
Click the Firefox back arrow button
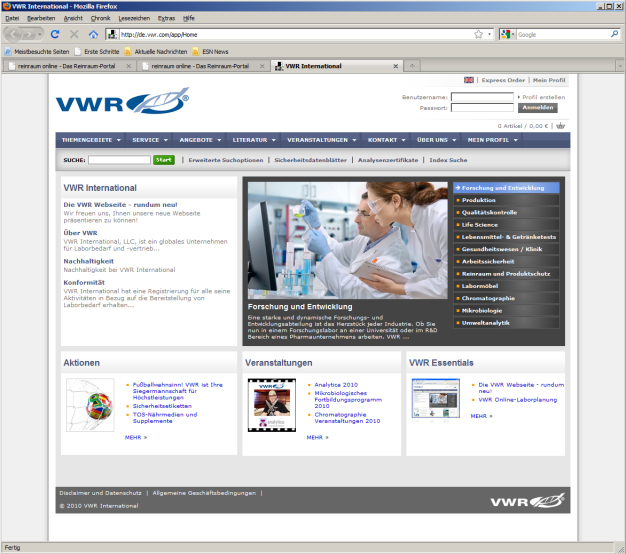coord(13,34)
